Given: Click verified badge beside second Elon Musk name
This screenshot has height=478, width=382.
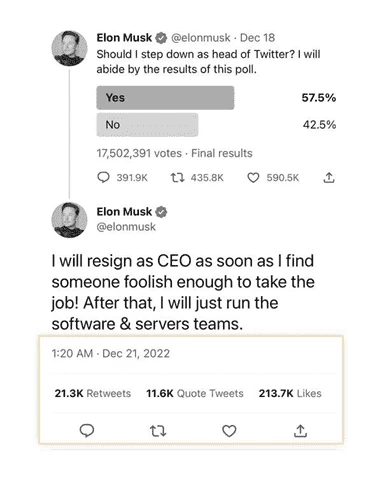Looking at the screenshot, I should coord(161,212).
